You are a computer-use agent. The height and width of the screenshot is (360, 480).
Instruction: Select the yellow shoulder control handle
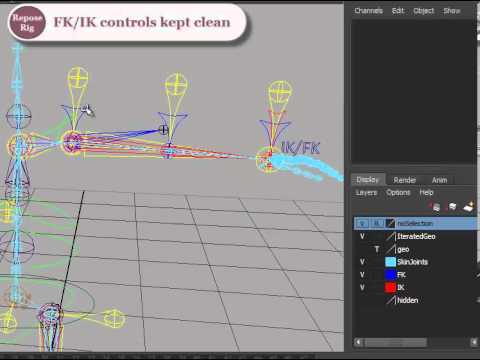tap(78, 78)
